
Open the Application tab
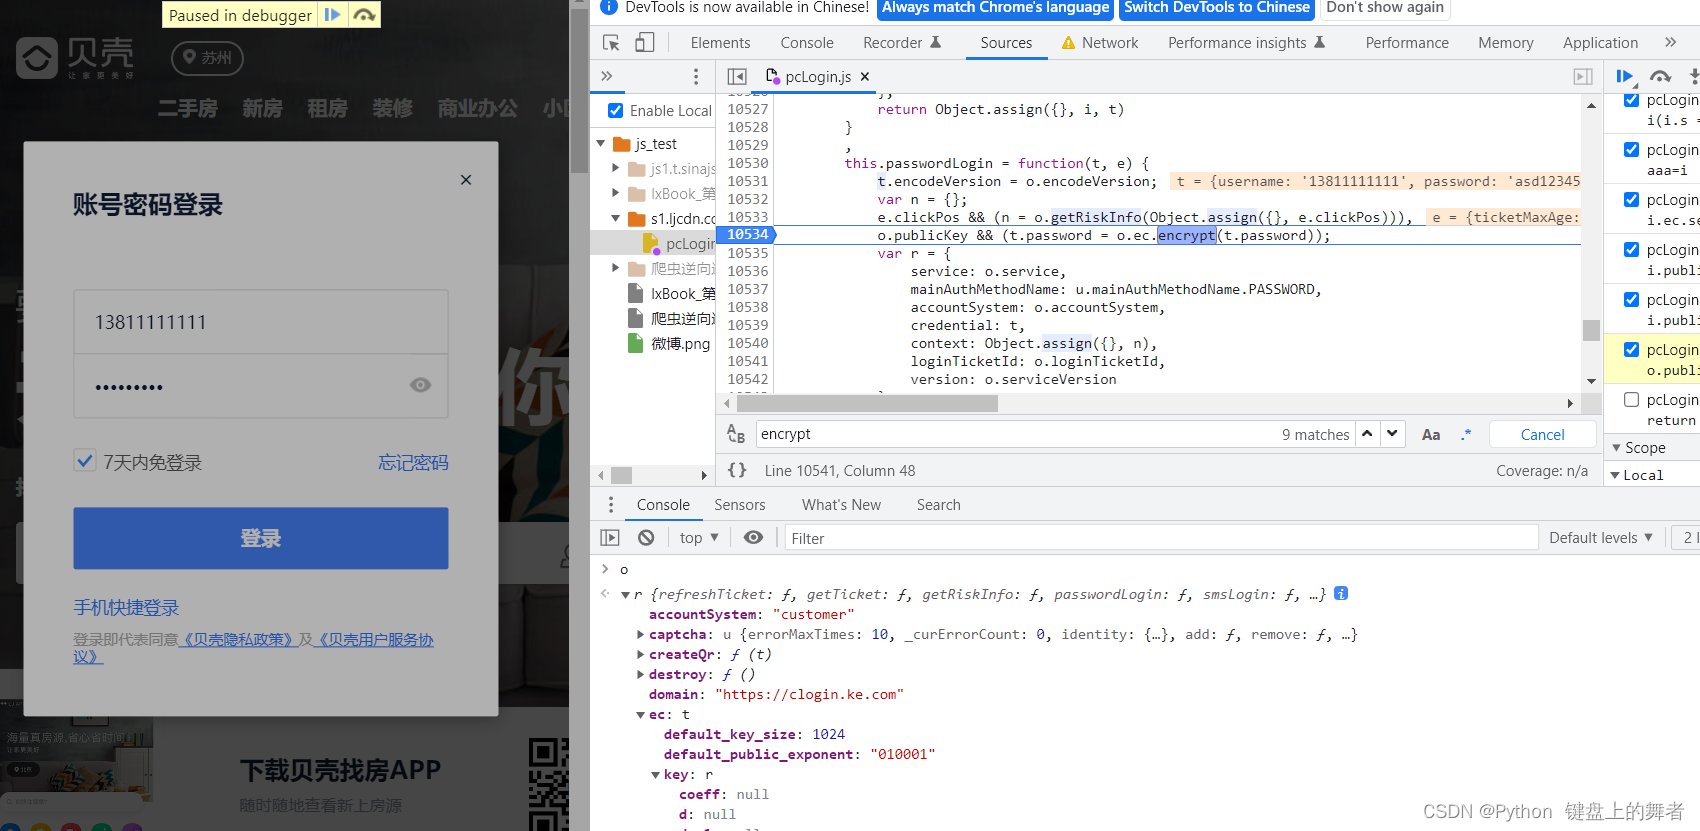coord(1600,43)
